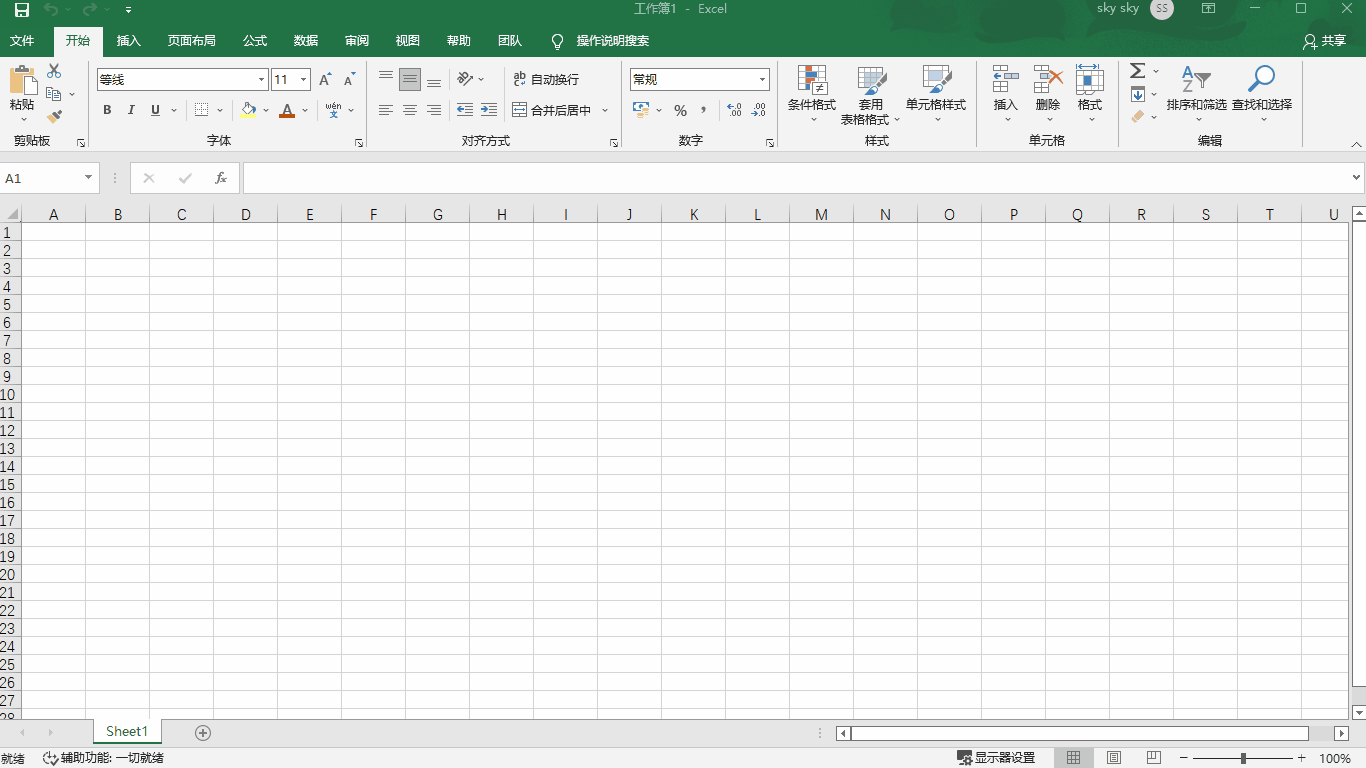Viewport: 1366px width, 768px height.
Task: Click the Format Painter brush icon
Action: pos(54,117)
